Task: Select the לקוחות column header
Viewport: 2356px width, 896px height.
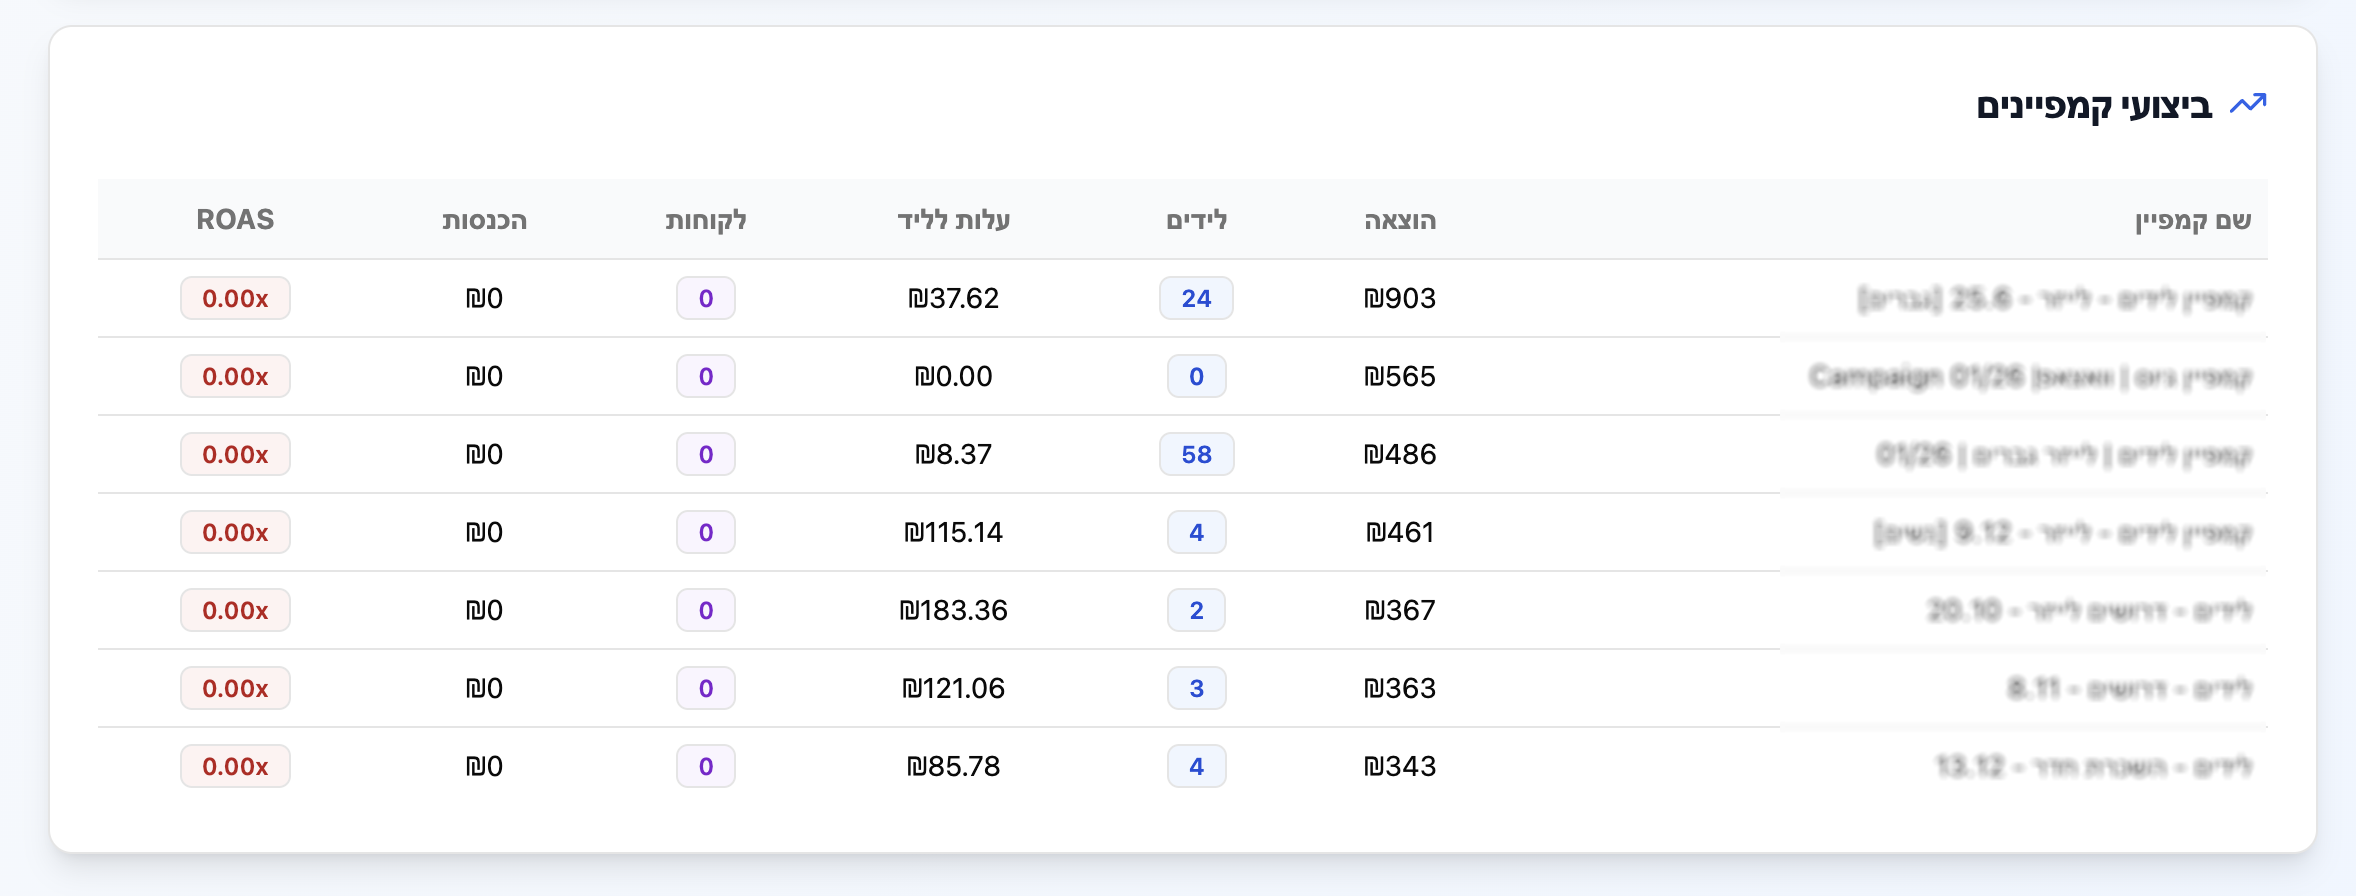Action: click(706, 220)
